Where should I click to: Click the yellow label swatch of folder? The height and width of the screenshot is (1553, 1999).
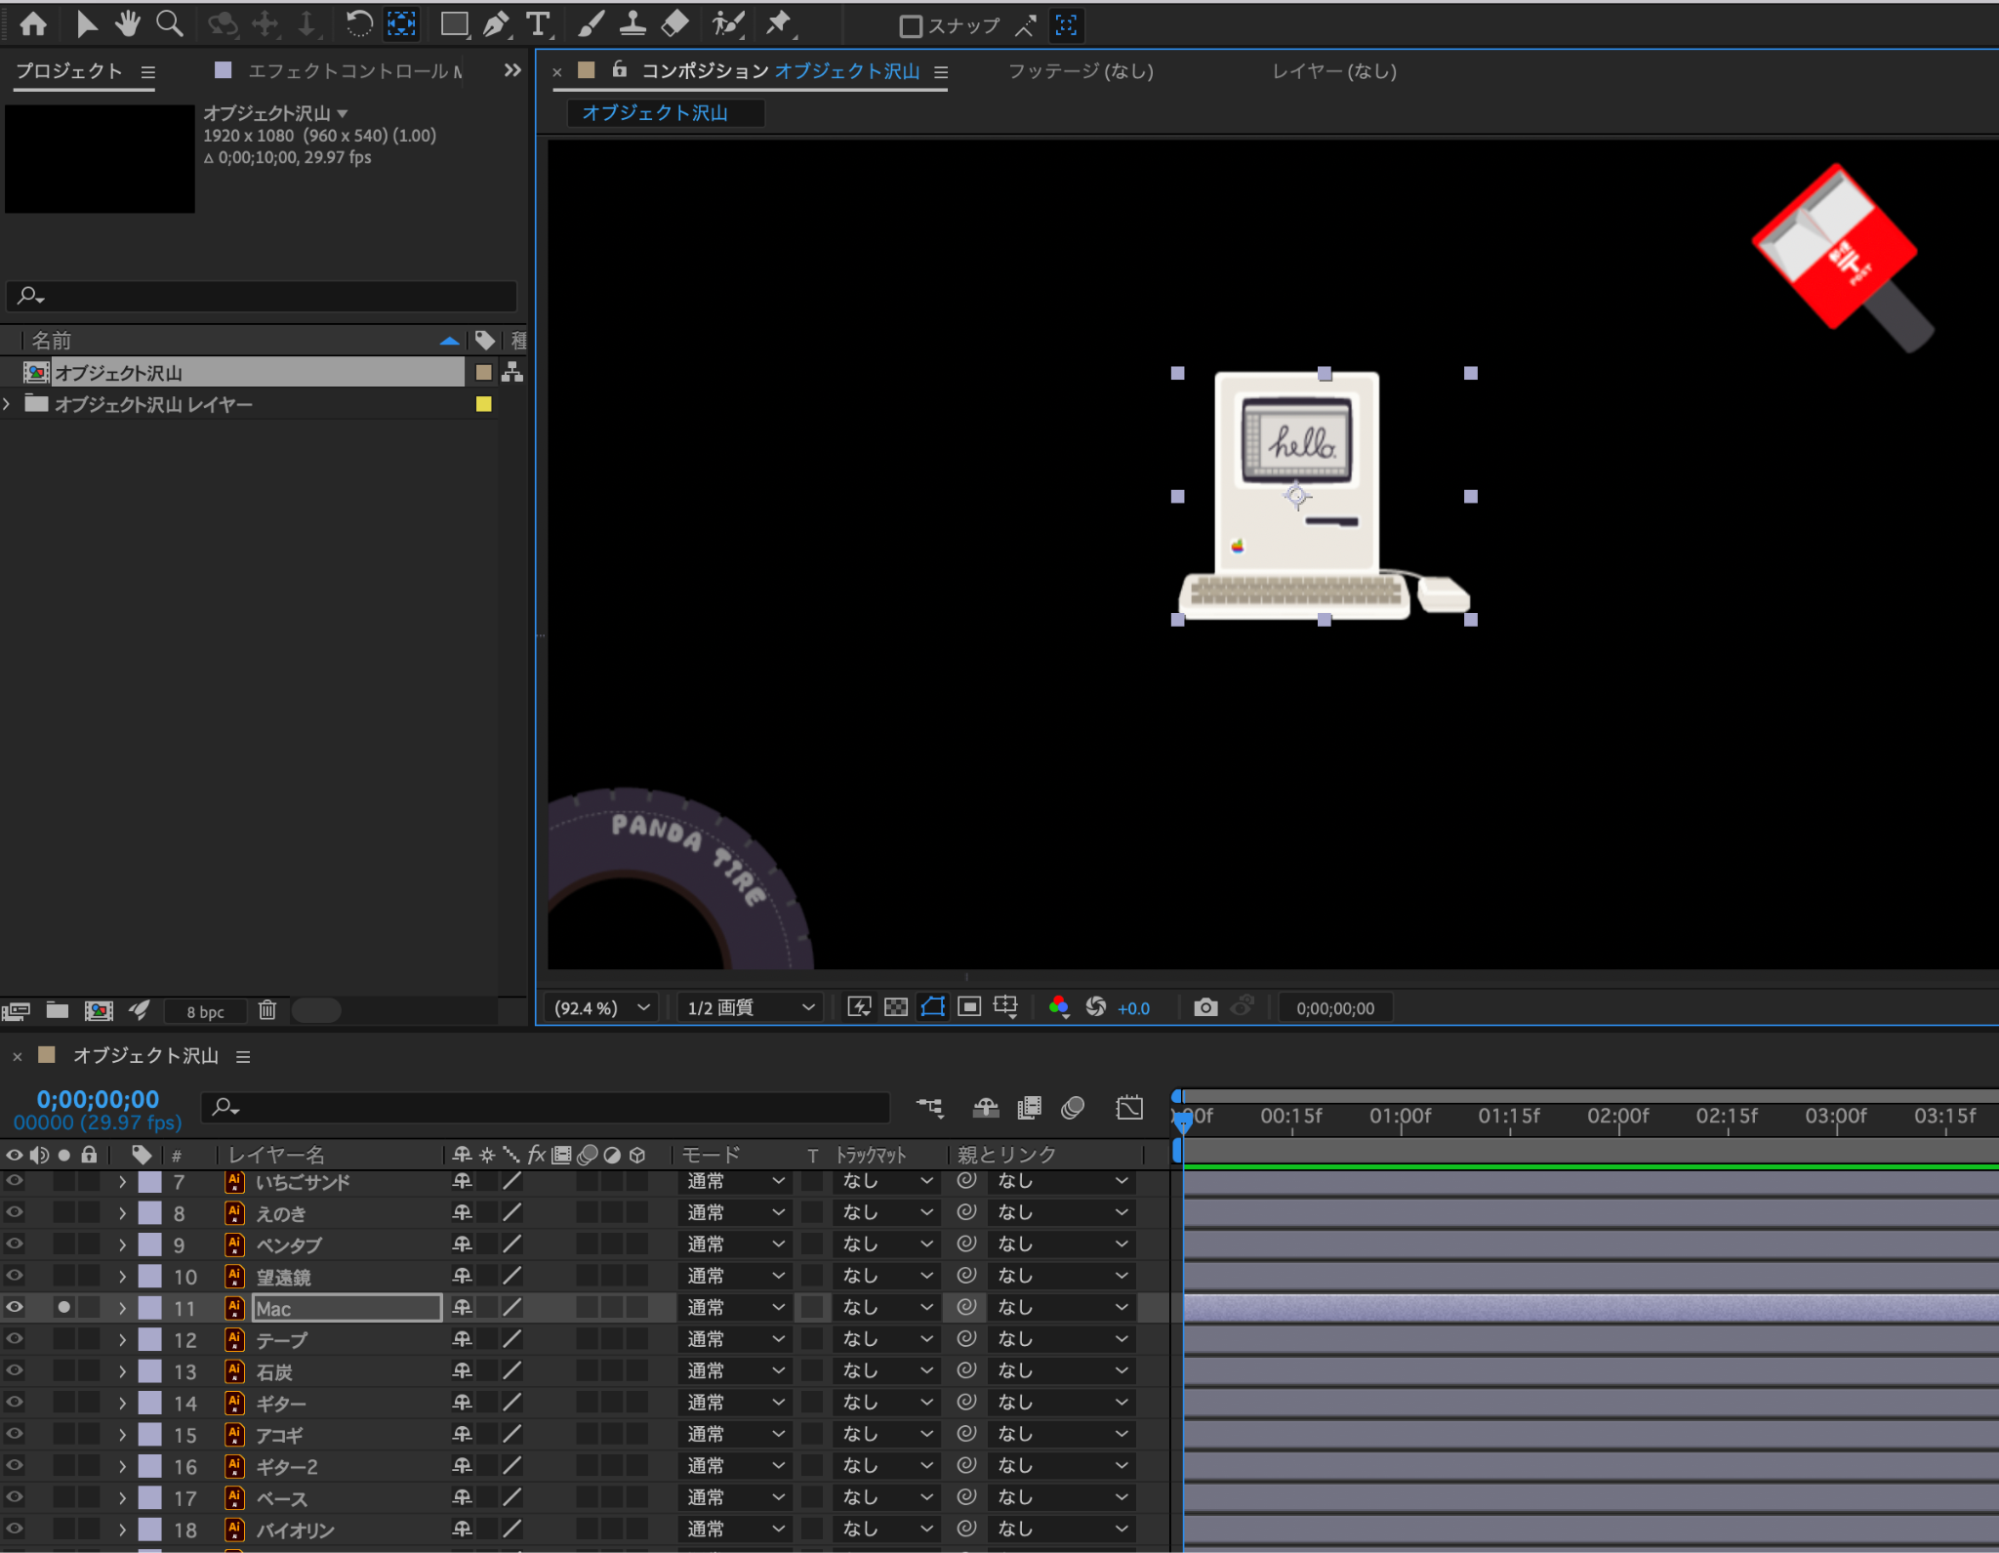coord(484,404)
